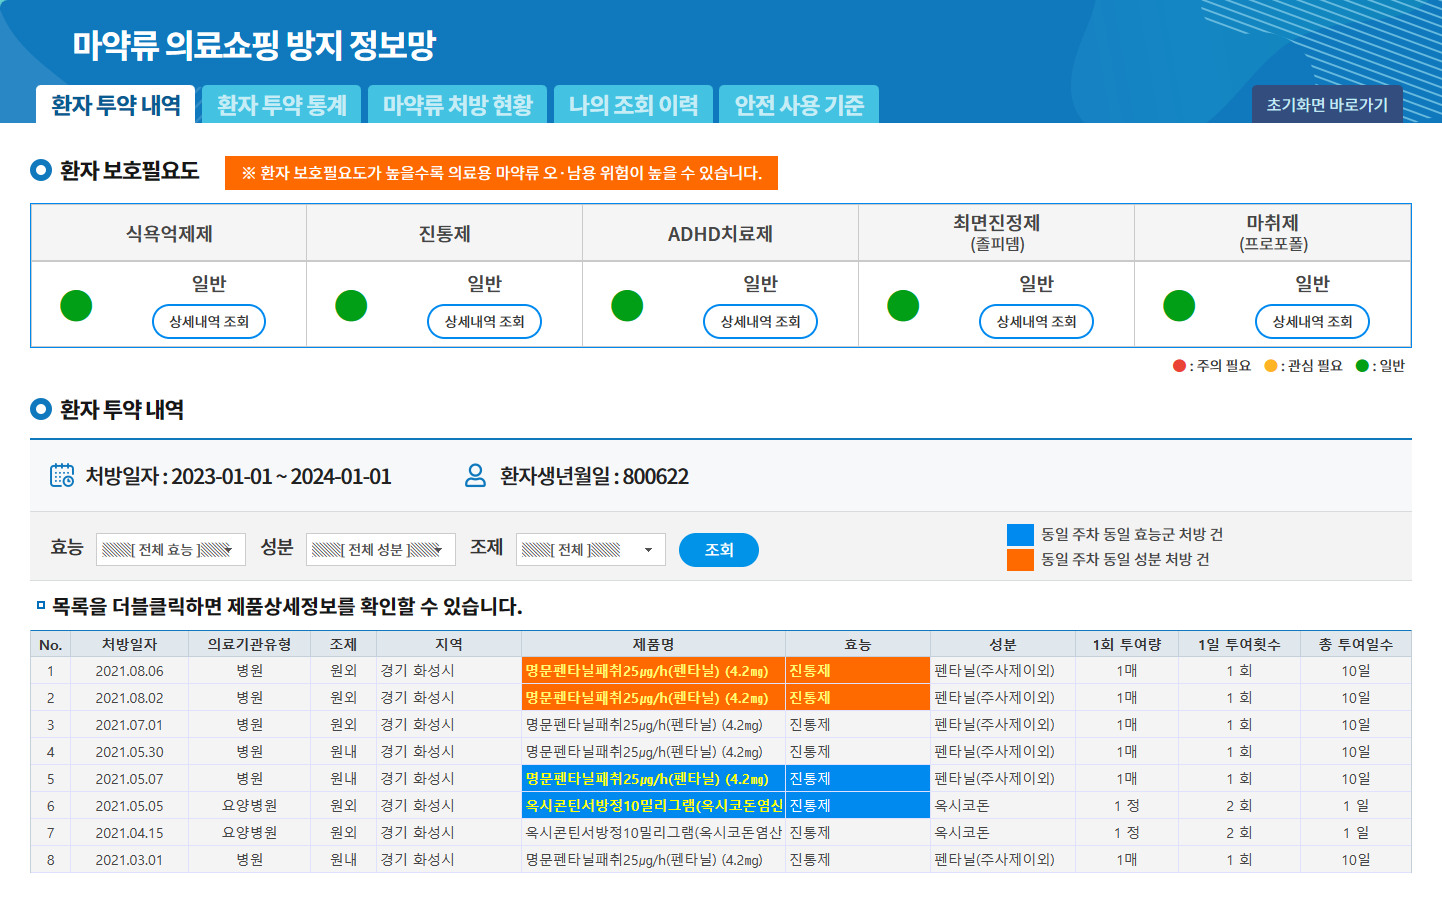This screenshot has height=903, width=1442.
Task: Click green status circle under 최면진정제
Action: point(903,305)
